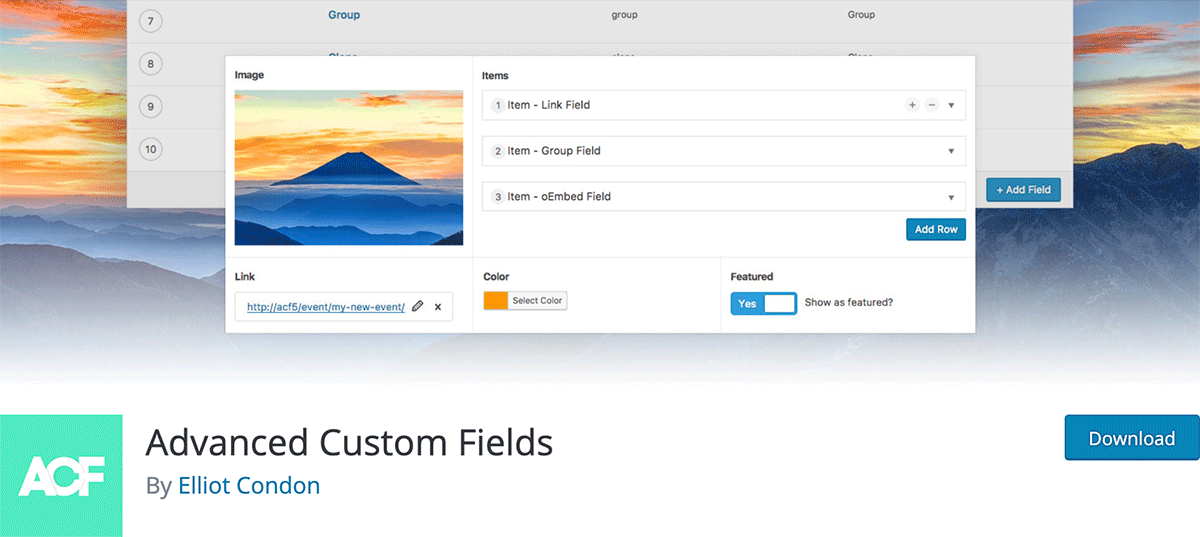
Task: Click the plus icon on Item - Link Field row
Action: pyautogui.click(x=912, y=105)
